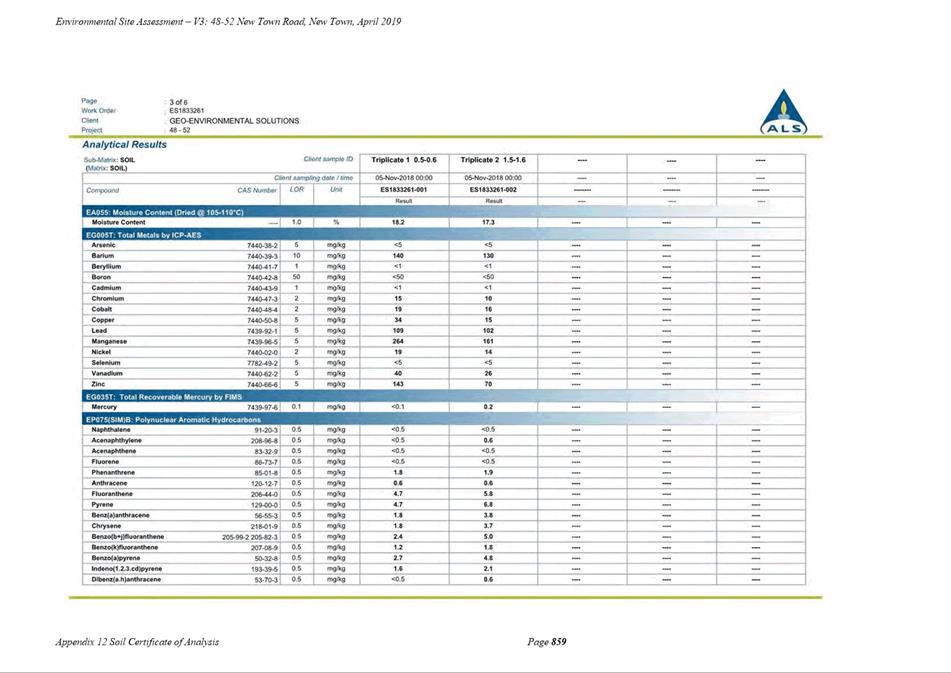Image resolution: width=951 pixels, height=673 pixels.
Task: Select the EA055 Moisture Content section bar
Action: click(444, 212)
